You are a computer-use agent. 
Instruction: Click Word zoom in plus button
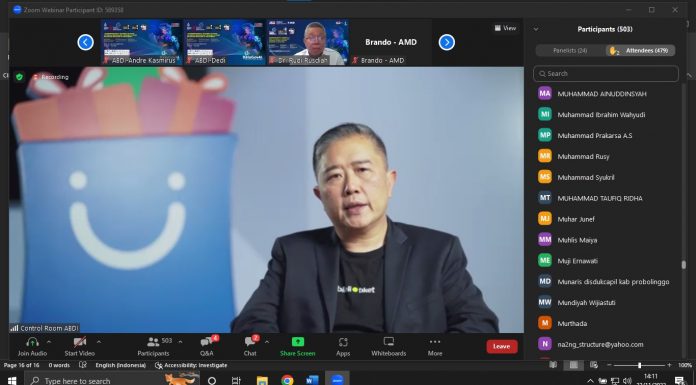point(669,365)
